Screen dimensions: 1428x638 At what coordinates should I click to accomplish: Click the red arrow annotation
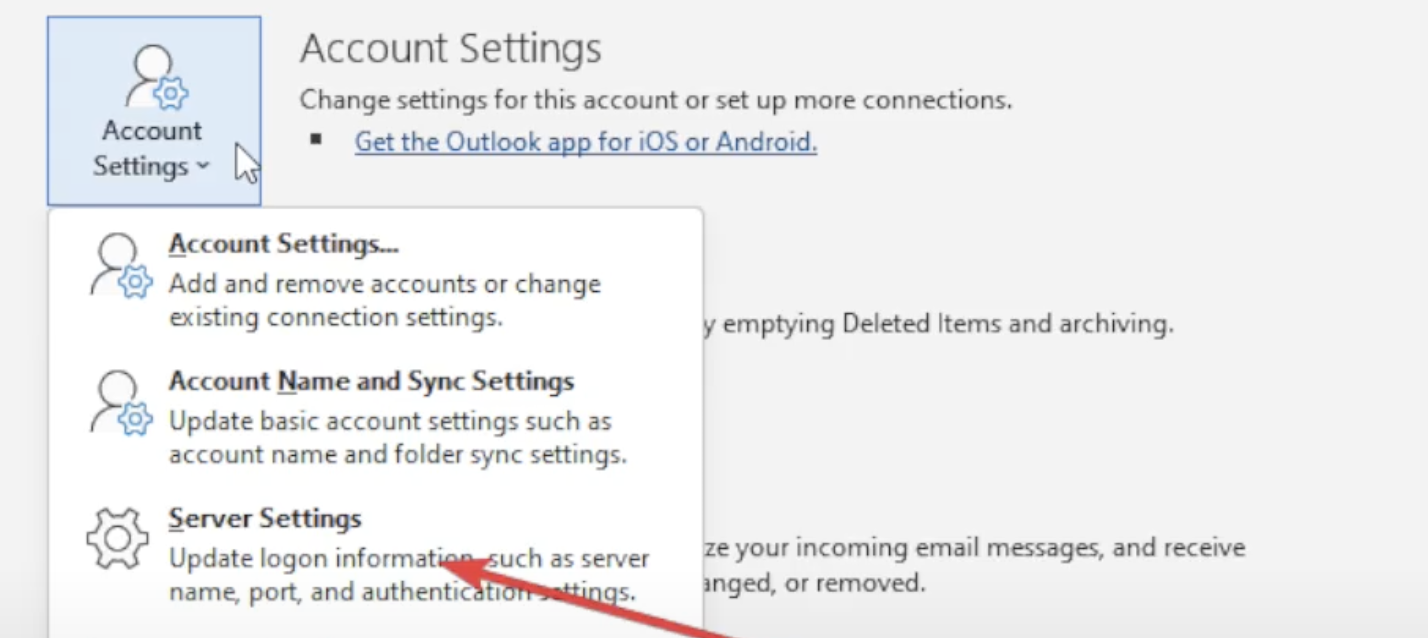point(590,598)
